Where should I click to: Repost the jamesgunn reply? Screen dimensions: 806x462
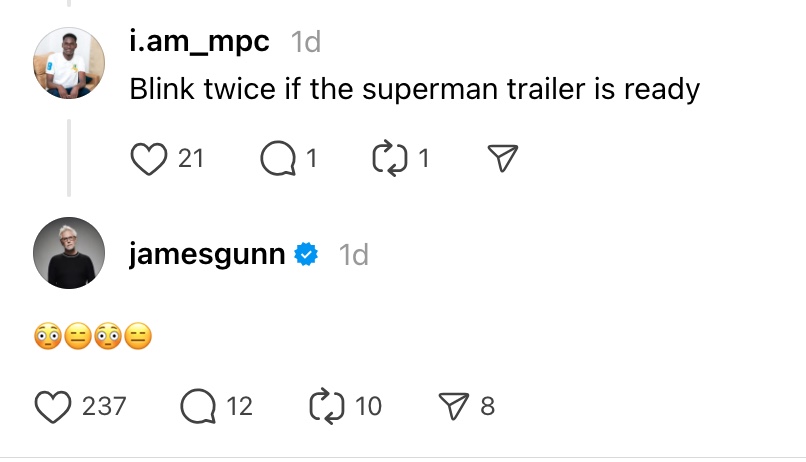tap(328, 406)
